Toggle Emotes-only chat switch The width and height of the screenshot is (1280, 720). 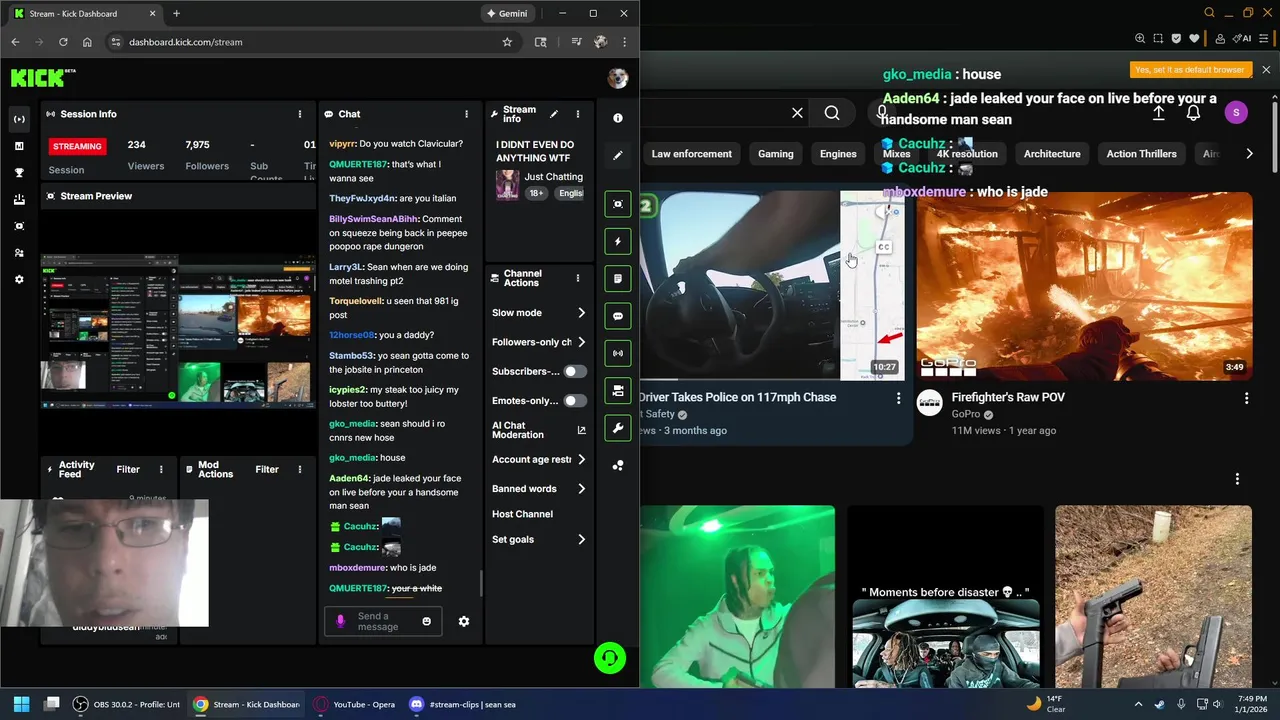[575, 401]
